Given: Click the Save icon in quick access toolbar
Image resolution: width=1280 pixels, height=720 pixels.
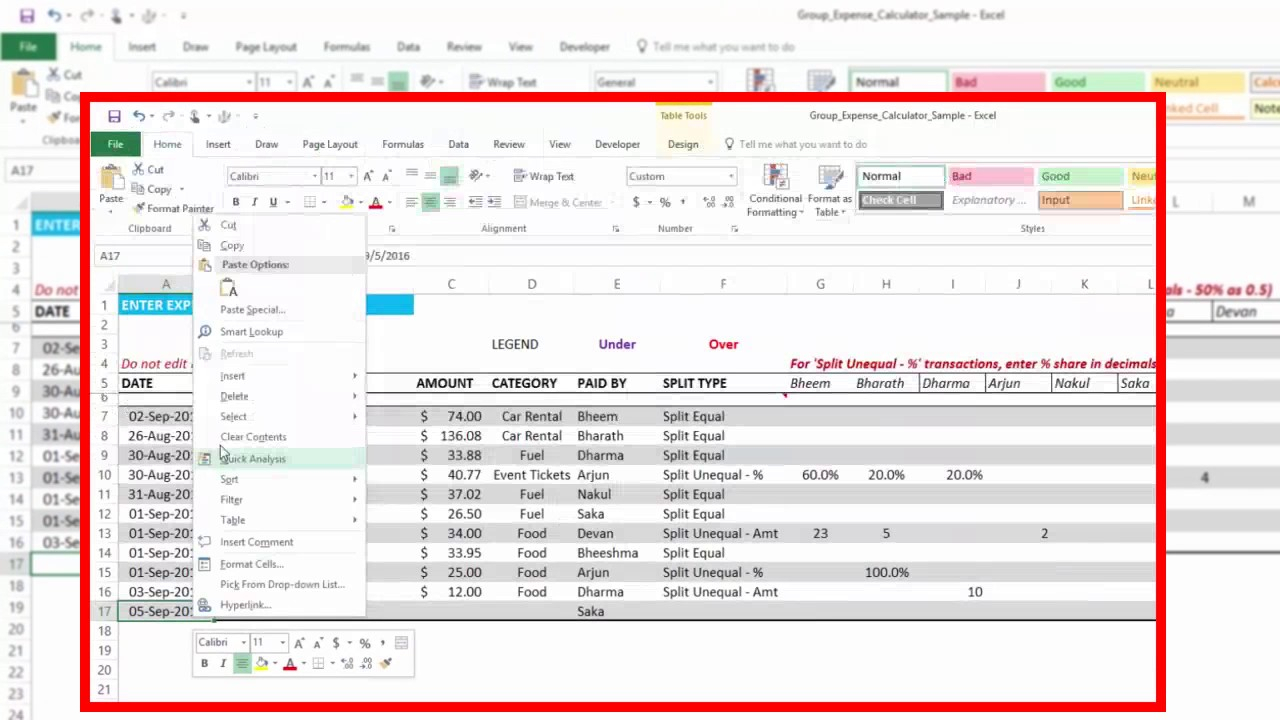Looking at the screenshot, I should pyautogui.click(x=114, y=116).
